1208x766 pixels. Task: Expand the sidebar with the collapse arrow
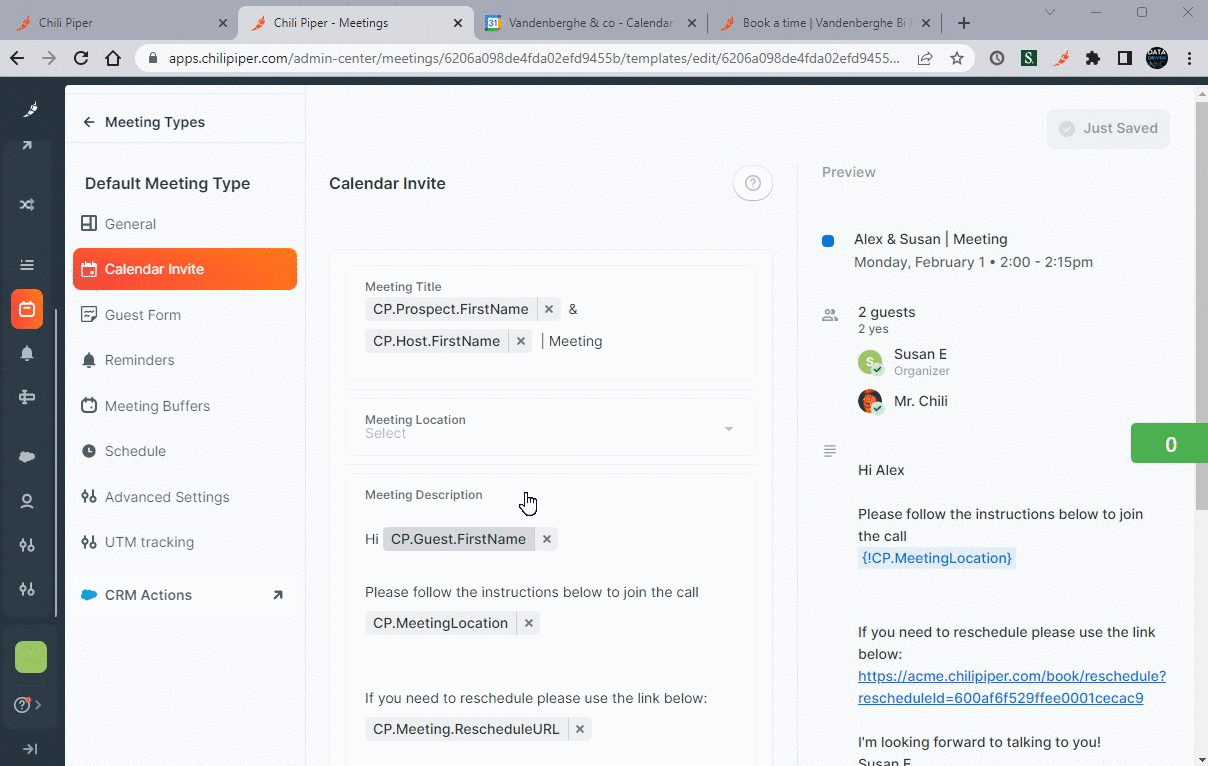29,749
